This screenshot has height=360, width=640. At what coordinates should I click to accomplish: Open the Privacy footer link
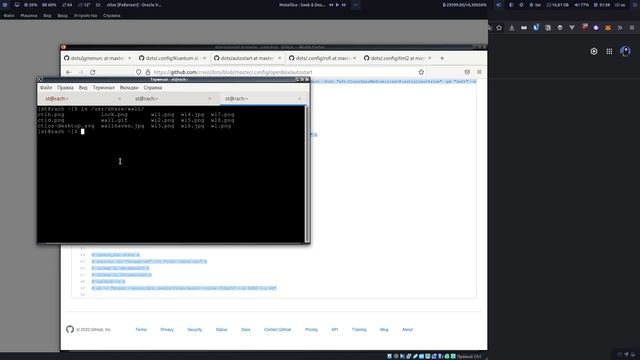(x=167, y=329)
